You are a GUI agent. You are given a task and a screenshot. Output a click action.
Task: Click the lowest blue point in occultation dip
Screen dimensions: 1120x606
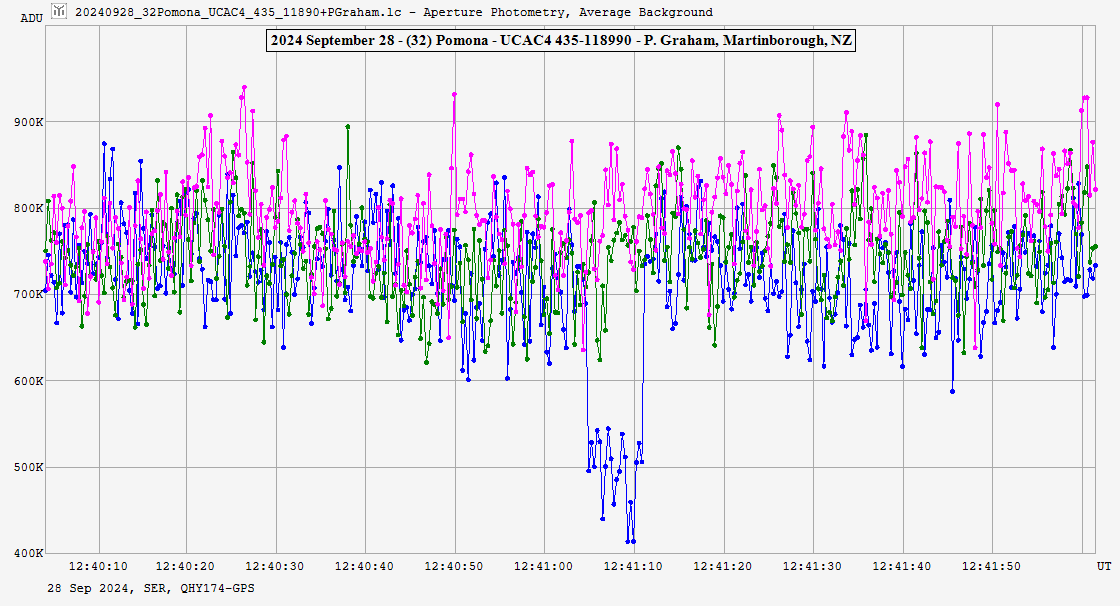[x=634, y=541]
